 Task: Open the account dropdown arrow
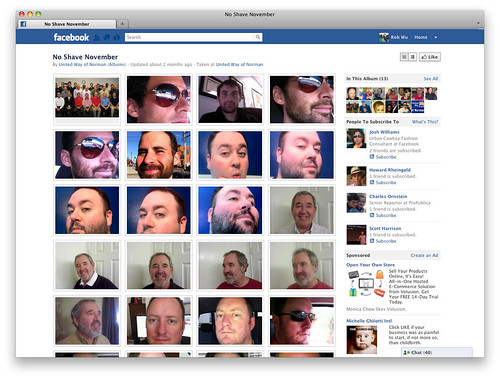point(436,38)
